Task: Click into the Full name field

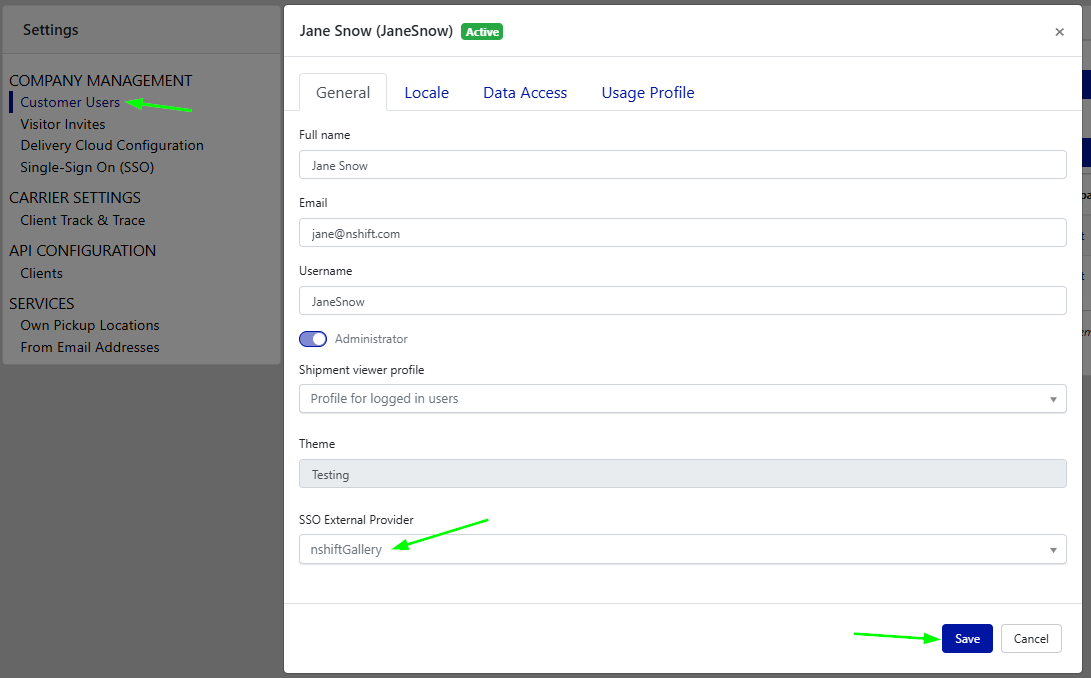Action: click(682, 165)
